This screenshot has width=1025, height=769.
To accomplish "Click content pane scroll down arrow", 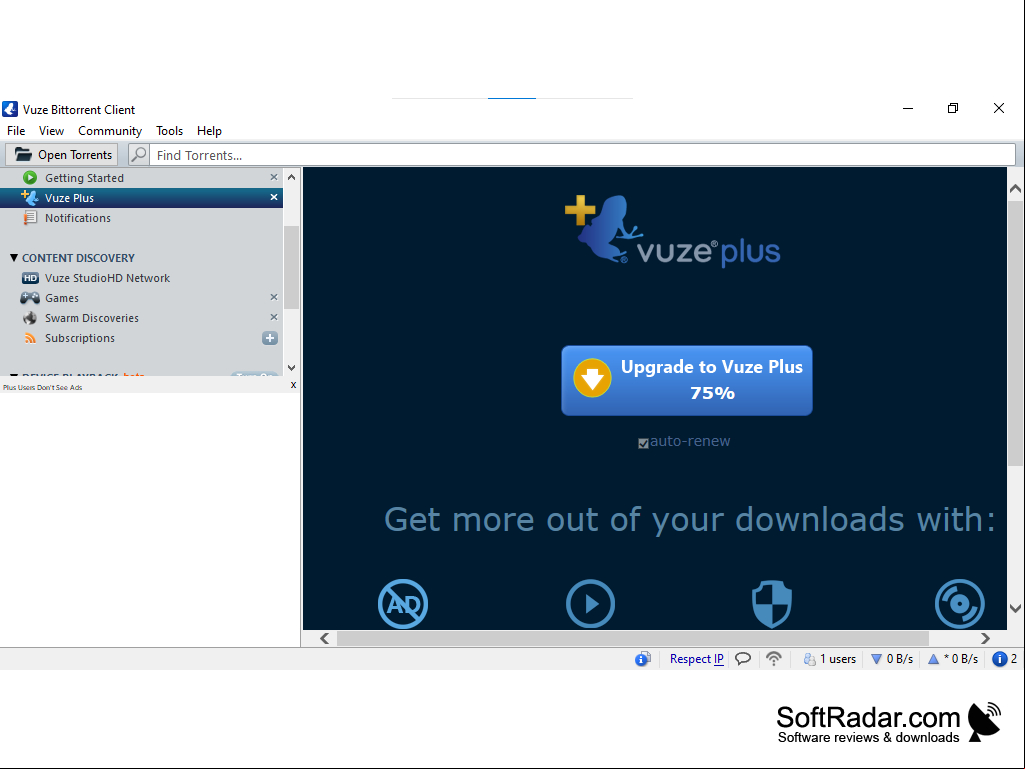I will [x=1015, y=608].
